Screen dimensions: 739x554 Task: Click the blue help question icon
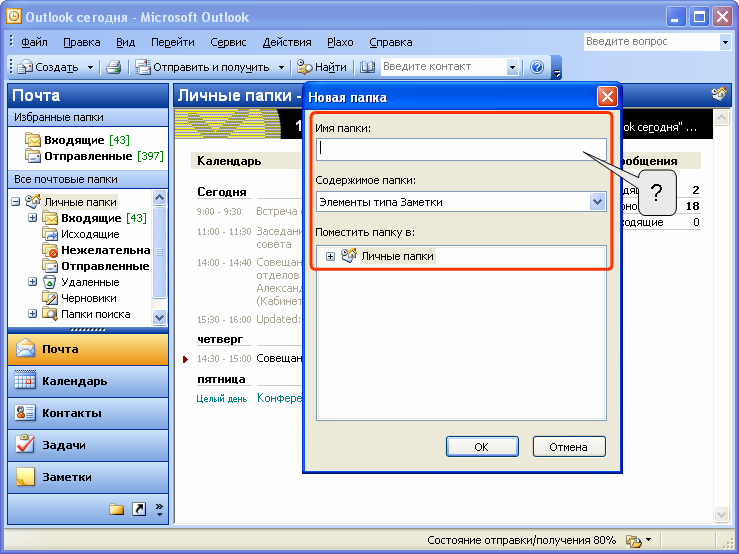[x=537, y=67]
